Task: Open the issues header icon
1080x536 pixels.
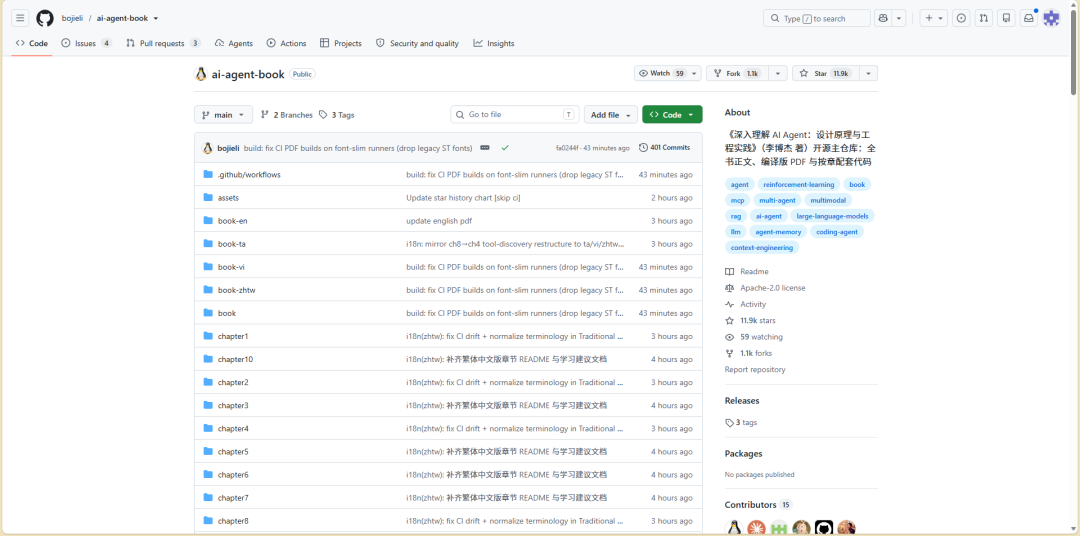Action: coord(962,19)
